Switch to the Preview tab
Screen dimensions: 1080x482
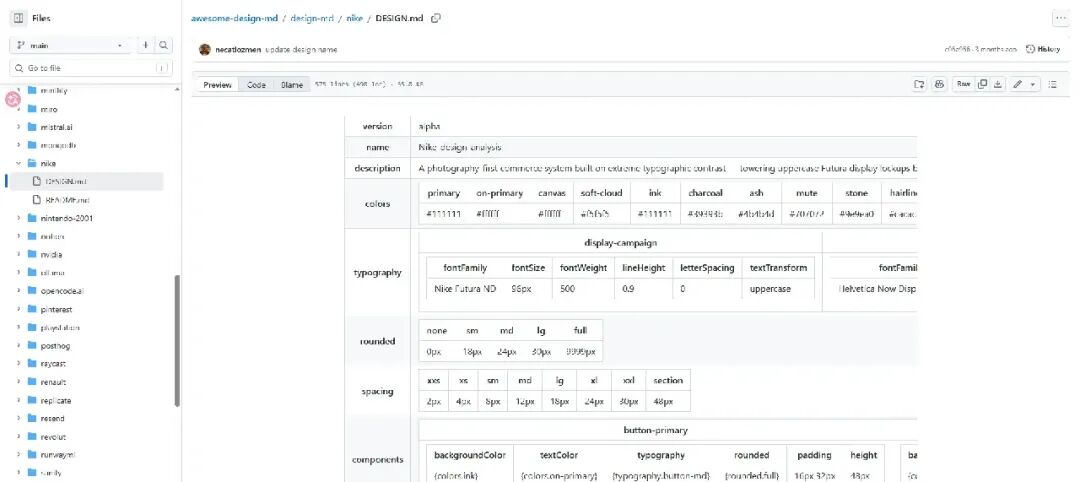pyautogui.click(x=217, y=85)
